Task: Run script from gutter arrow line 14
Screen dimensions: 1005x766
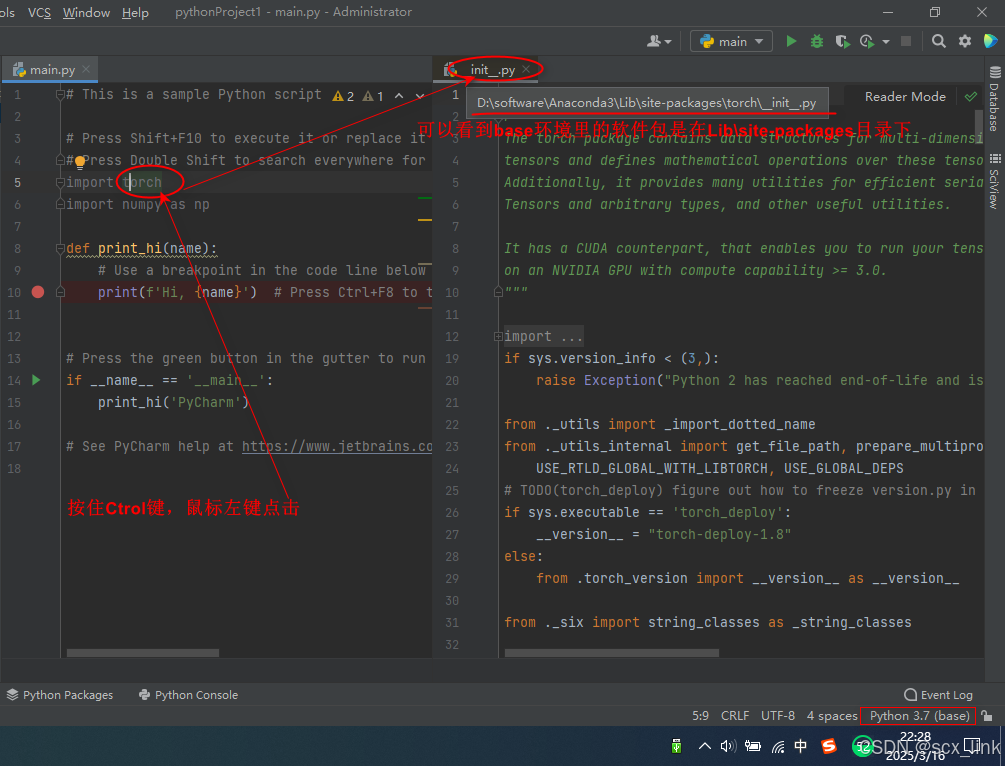Action: [36, 380]
